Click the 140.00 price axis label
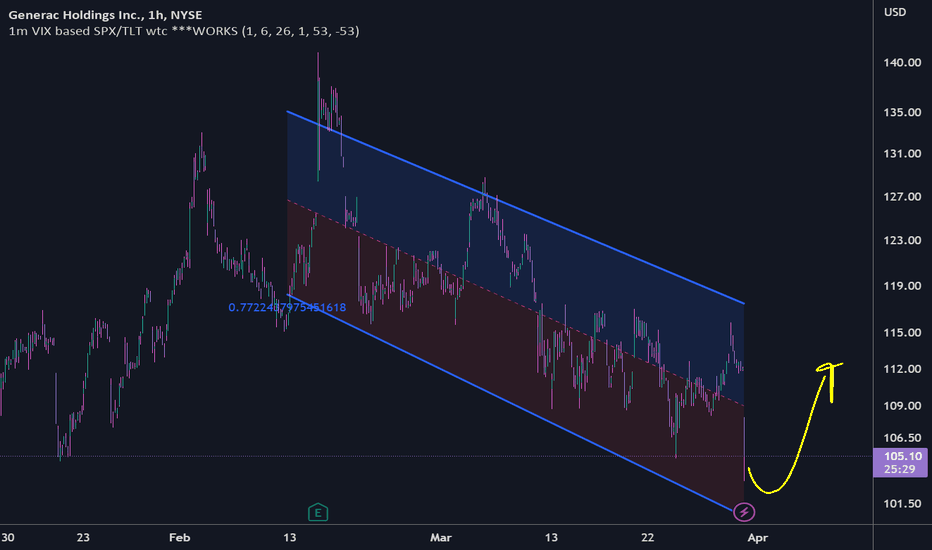The width and height of the screenshot is (932, 550). [902, 62]
